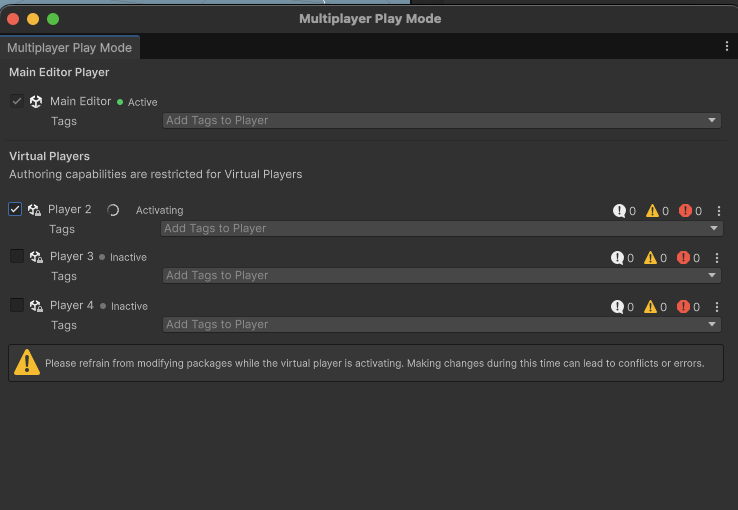The image size is (738, 510).
Task: Click the green Active status dot
Action: tap(120, 102)
